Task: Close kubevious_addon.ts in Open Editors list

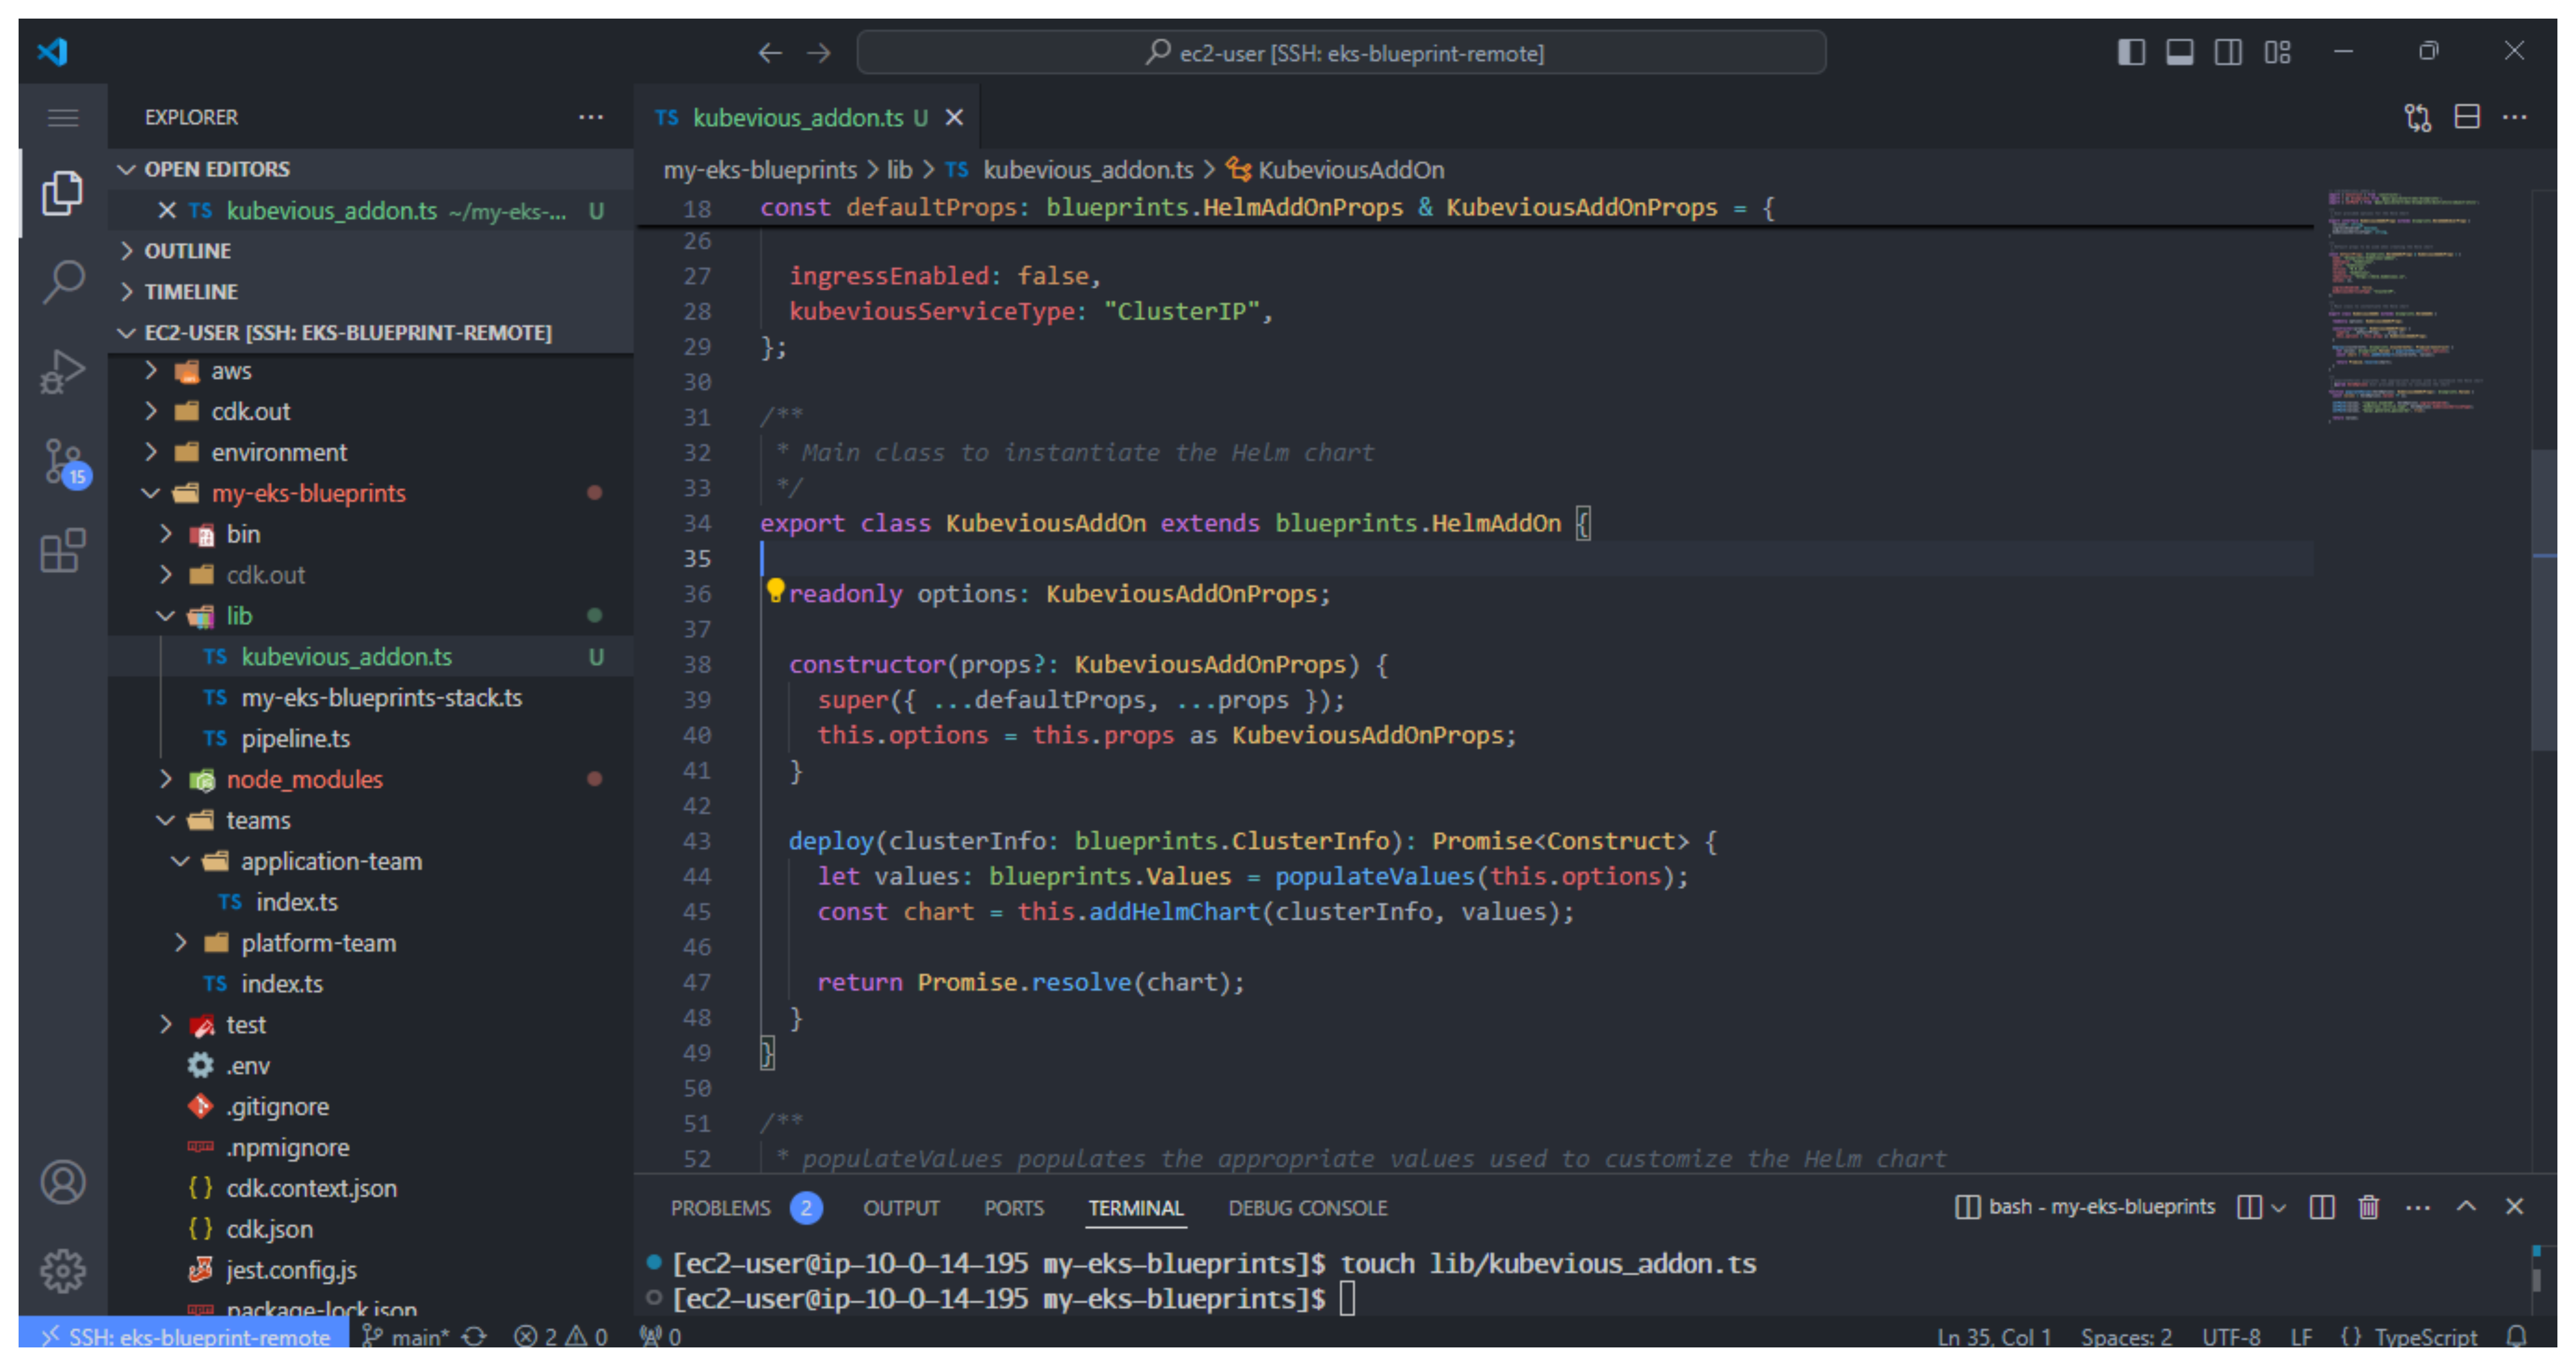Action: [167, 211]
